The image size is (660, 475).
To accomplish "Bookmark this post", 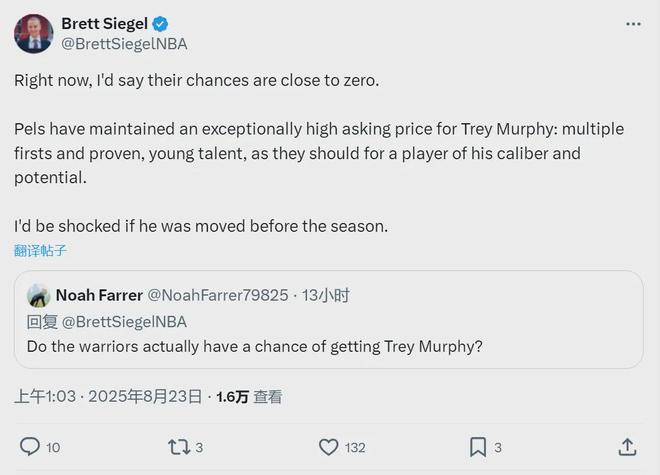I will click(x=478, y=447).
